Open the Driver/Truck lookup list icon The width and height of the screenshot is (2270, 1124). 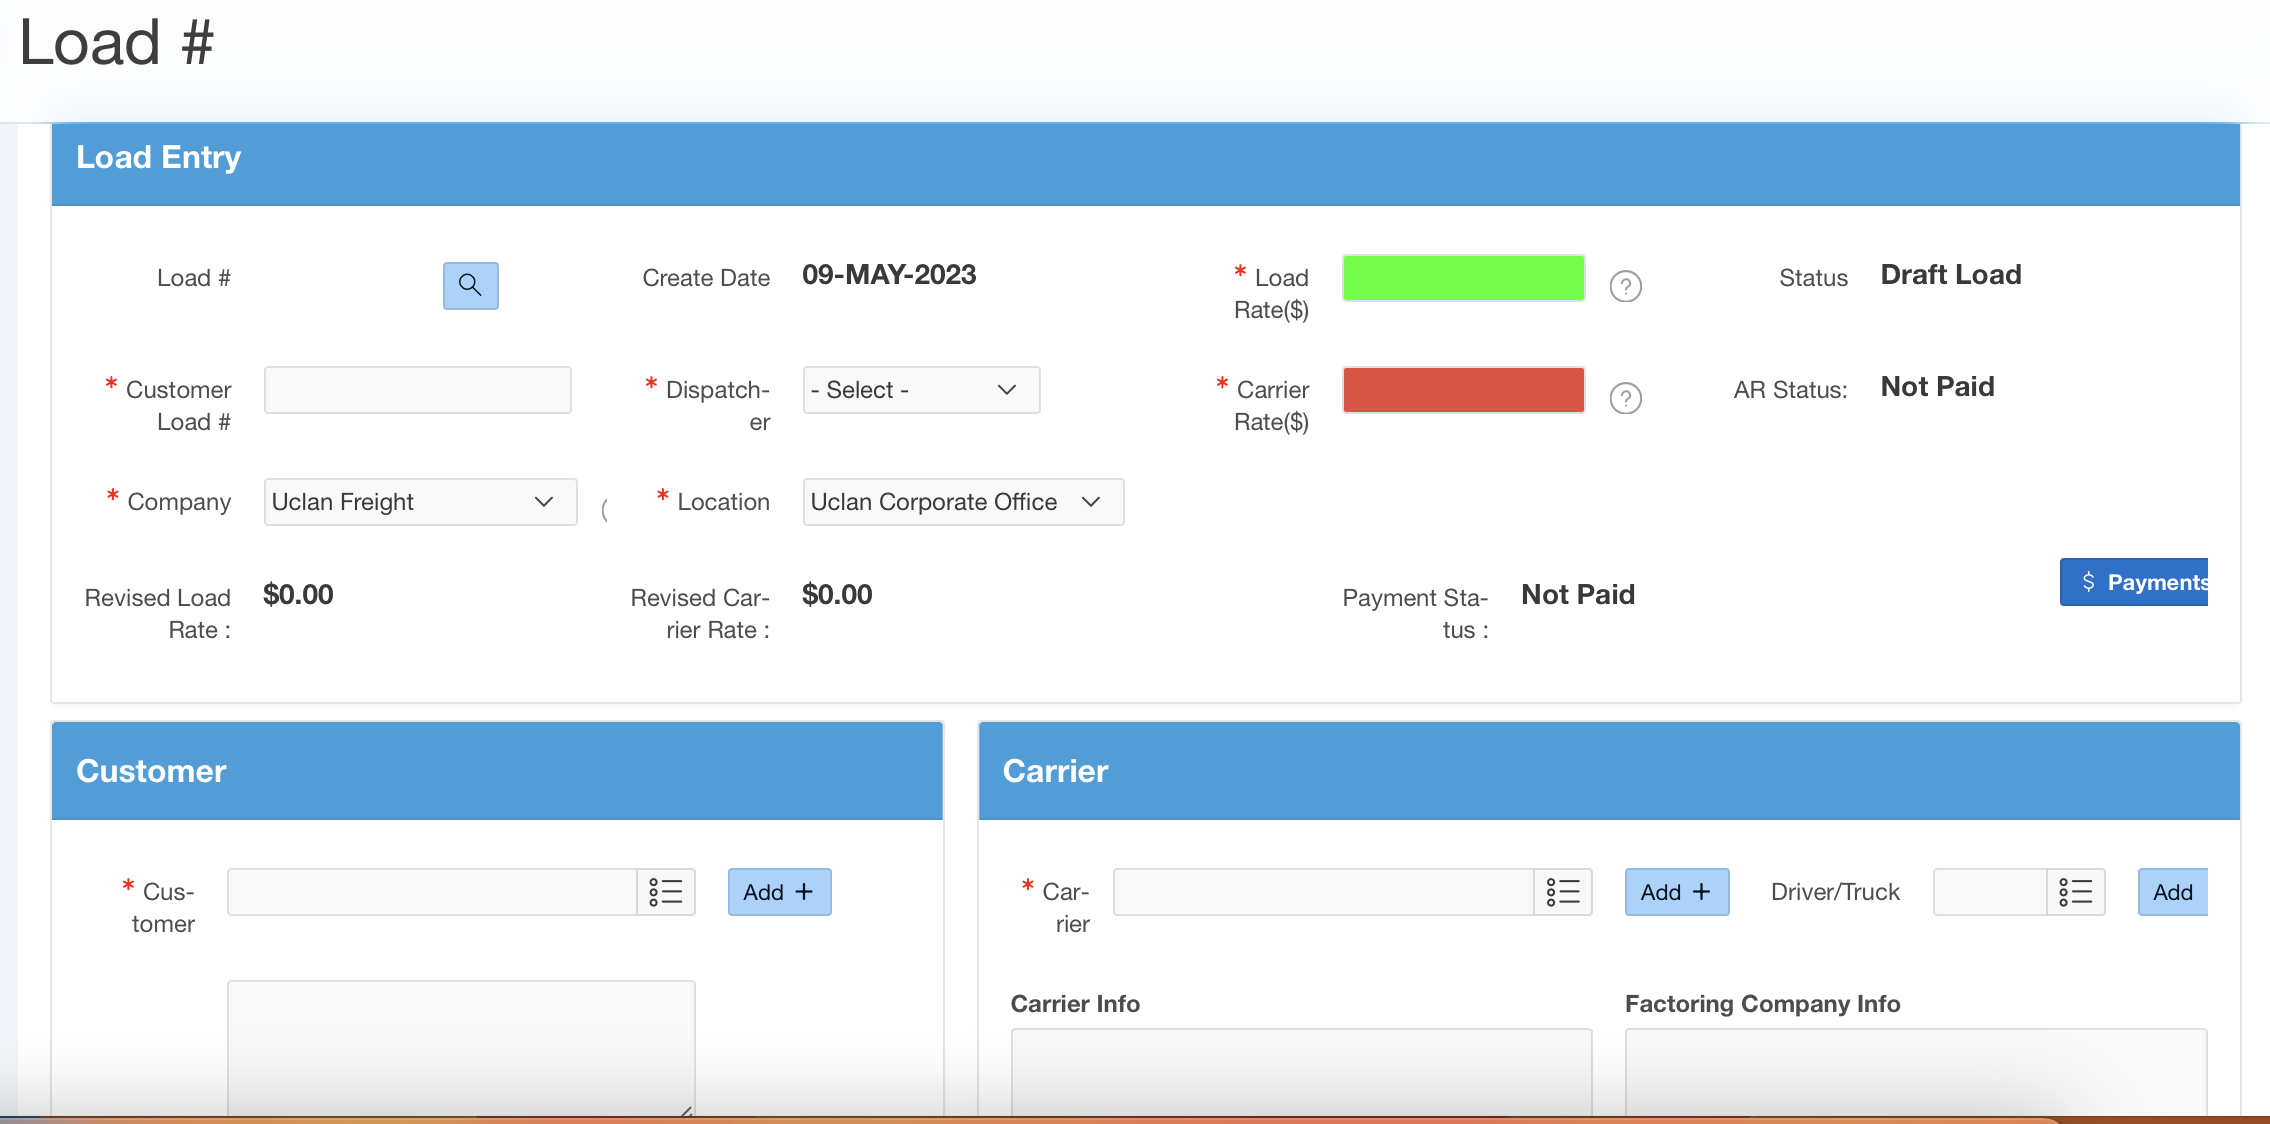pyautogui.click(x=2078, y=892)
